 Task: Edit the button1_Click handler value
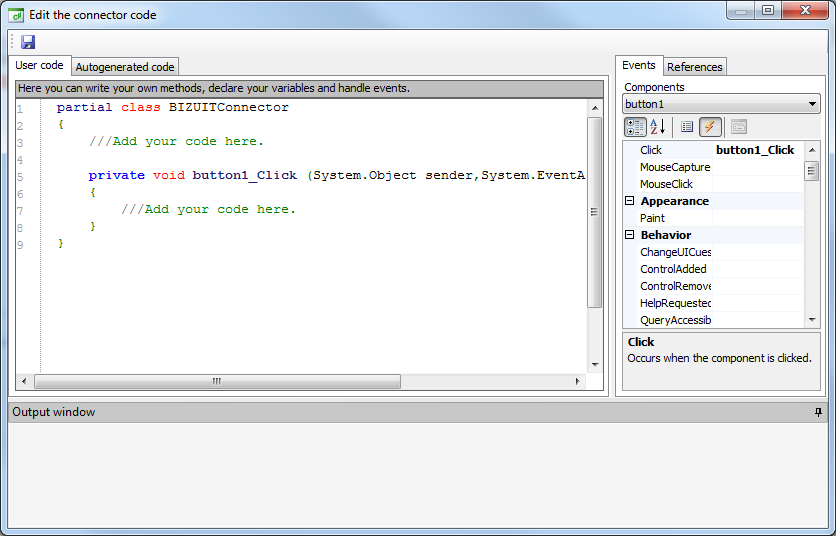[x=758, y=150]
